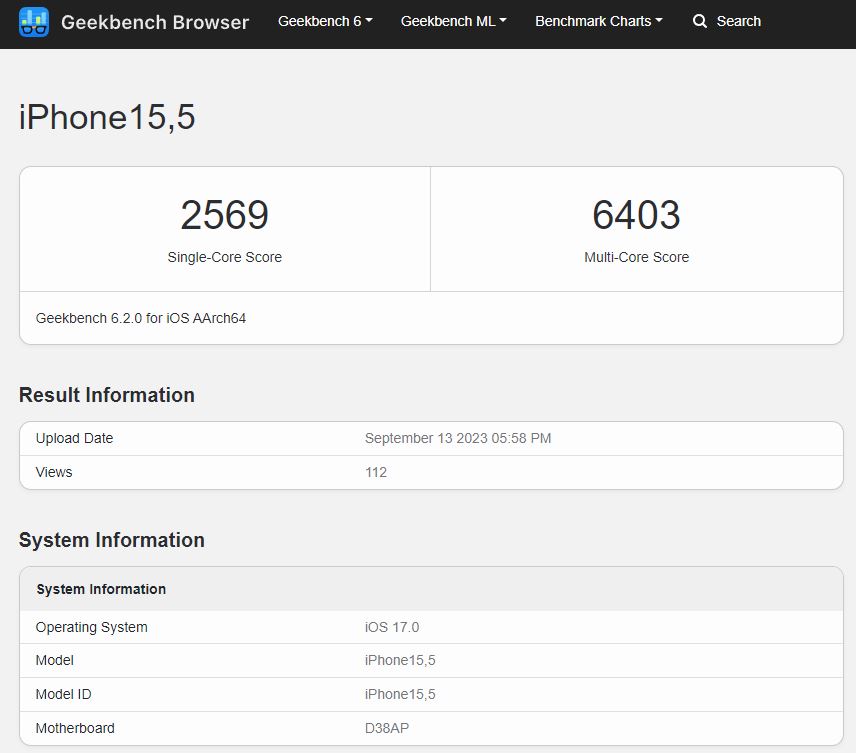Click the Motherboard label

pos(75,728)
